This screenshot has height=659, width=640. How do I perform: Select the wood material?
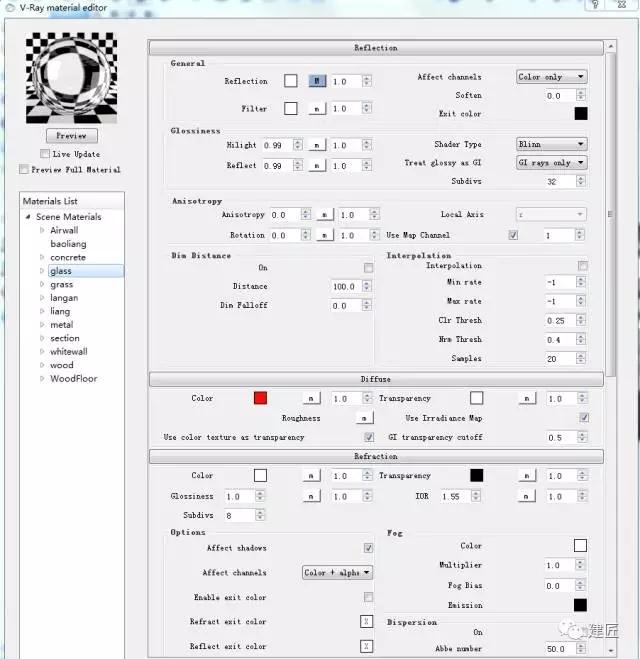[62, 365]
